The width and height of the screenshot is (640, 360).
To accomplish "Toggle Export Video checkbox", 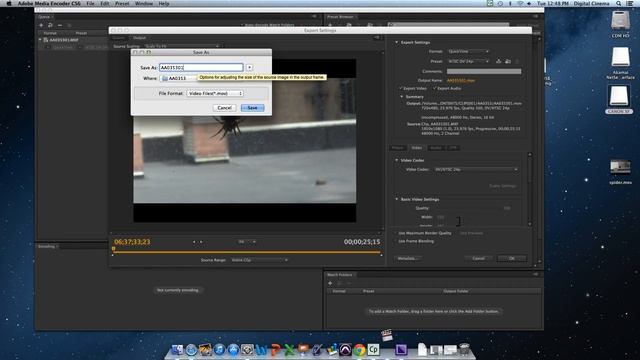I will pos(401,88).
